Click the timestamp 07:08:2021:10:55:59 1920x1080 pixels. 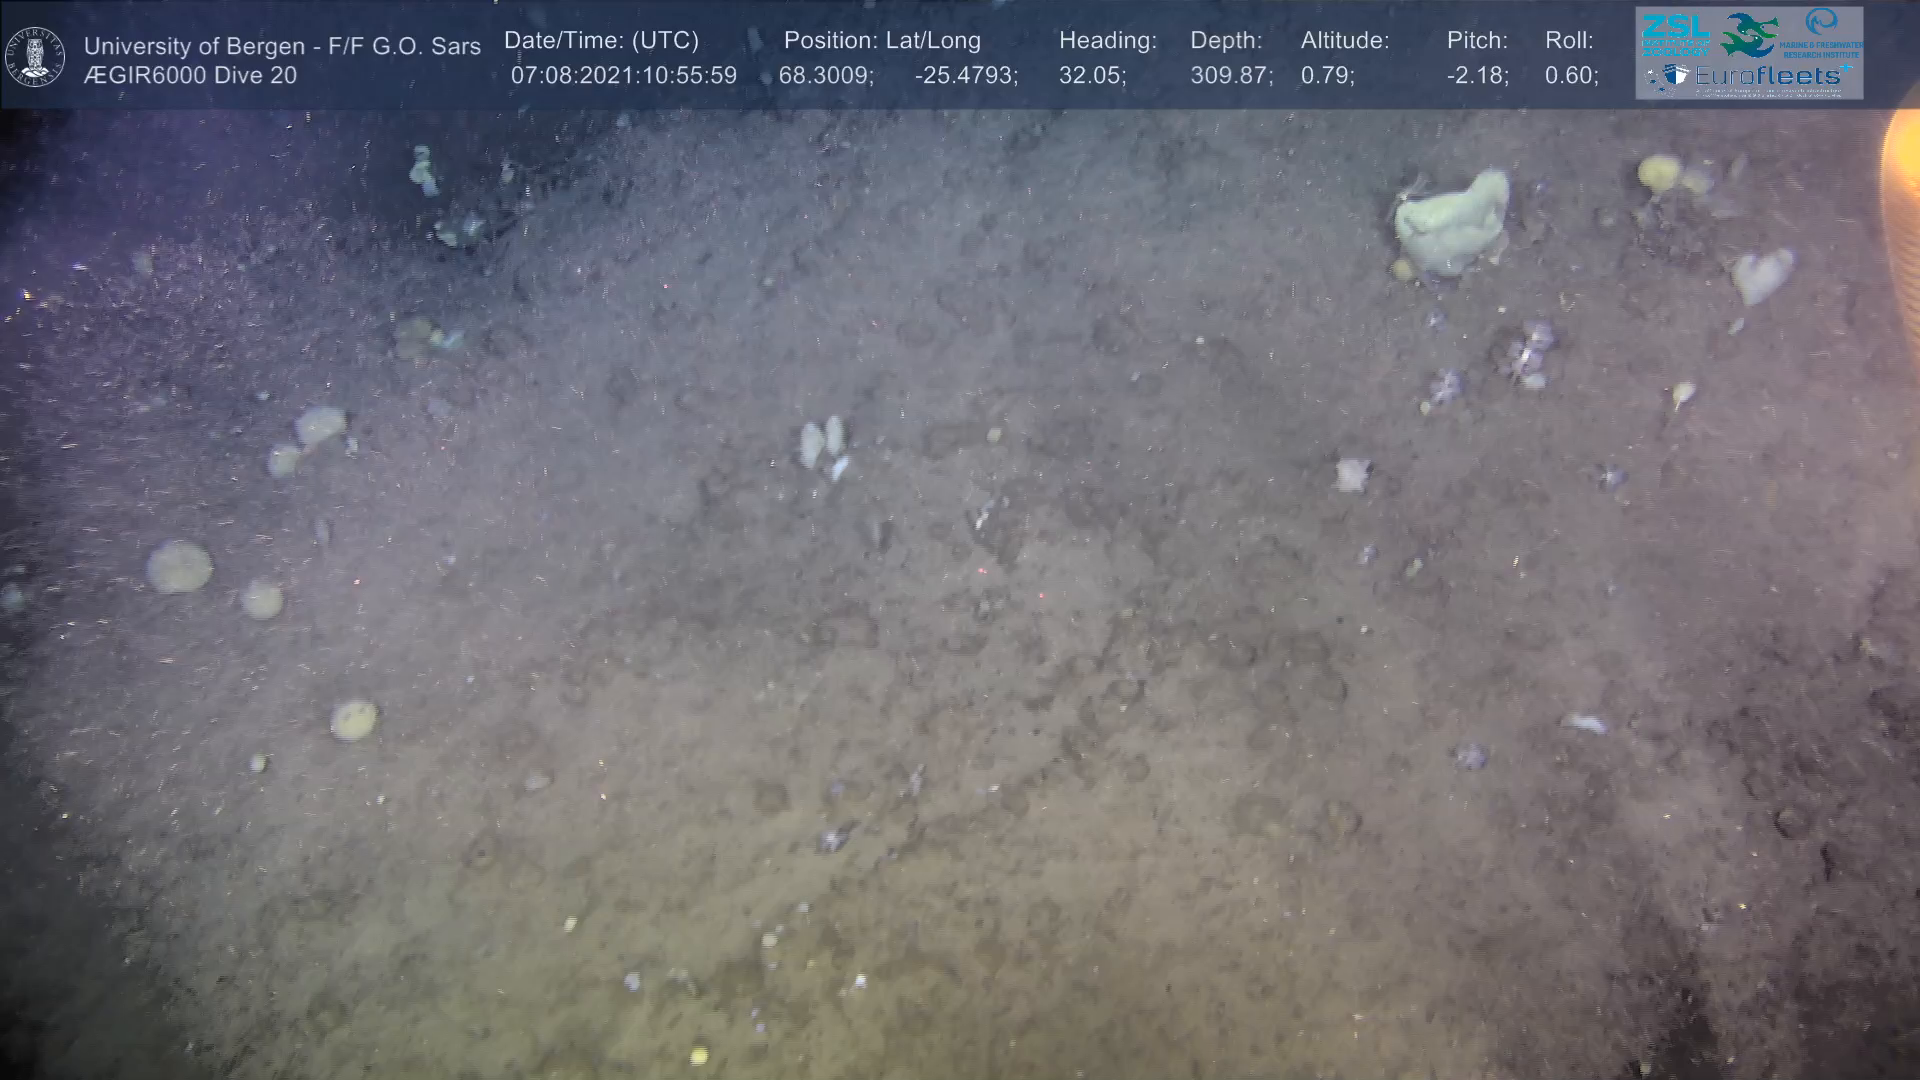(623, 76)
